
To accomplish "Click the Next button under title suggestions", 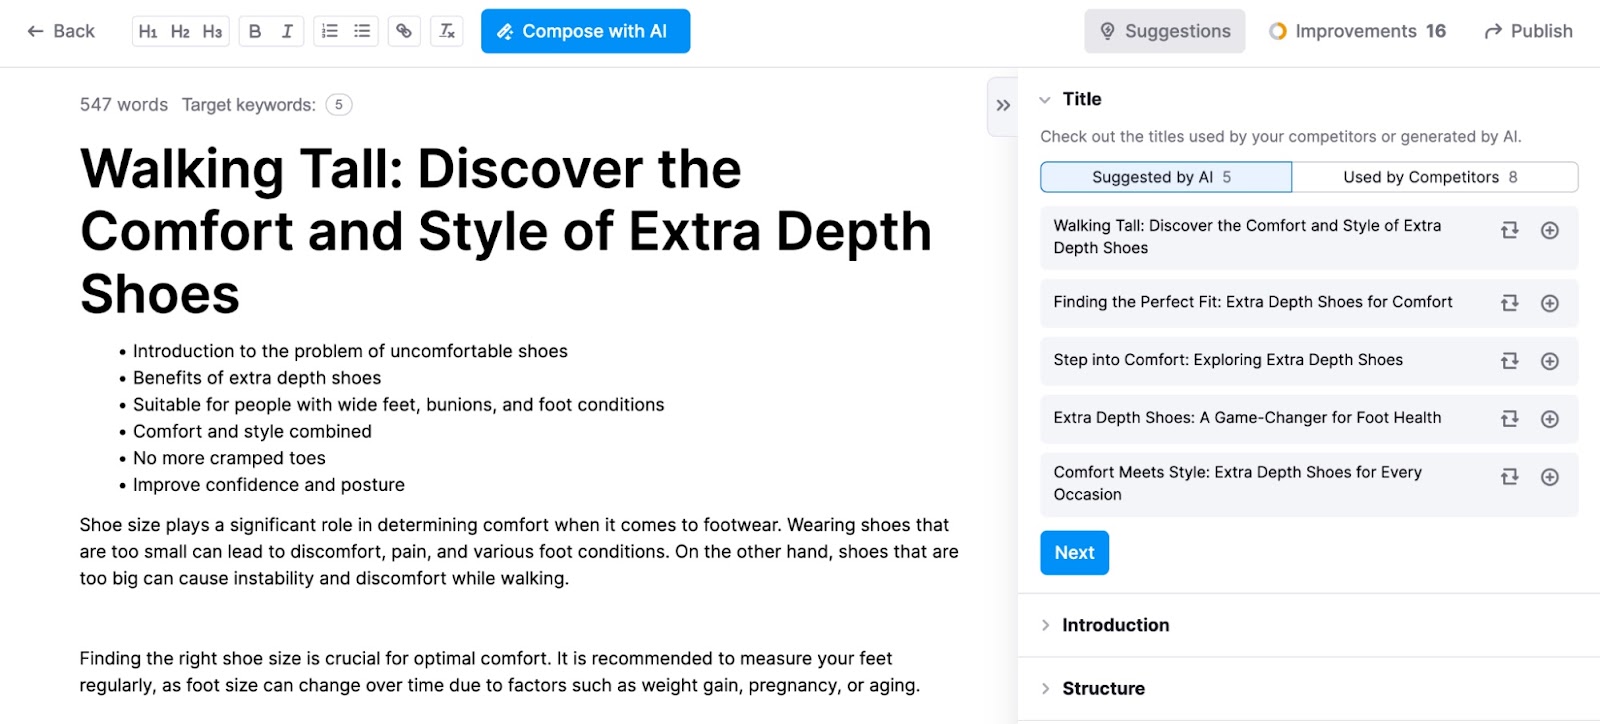I will tap(1074, 552).
